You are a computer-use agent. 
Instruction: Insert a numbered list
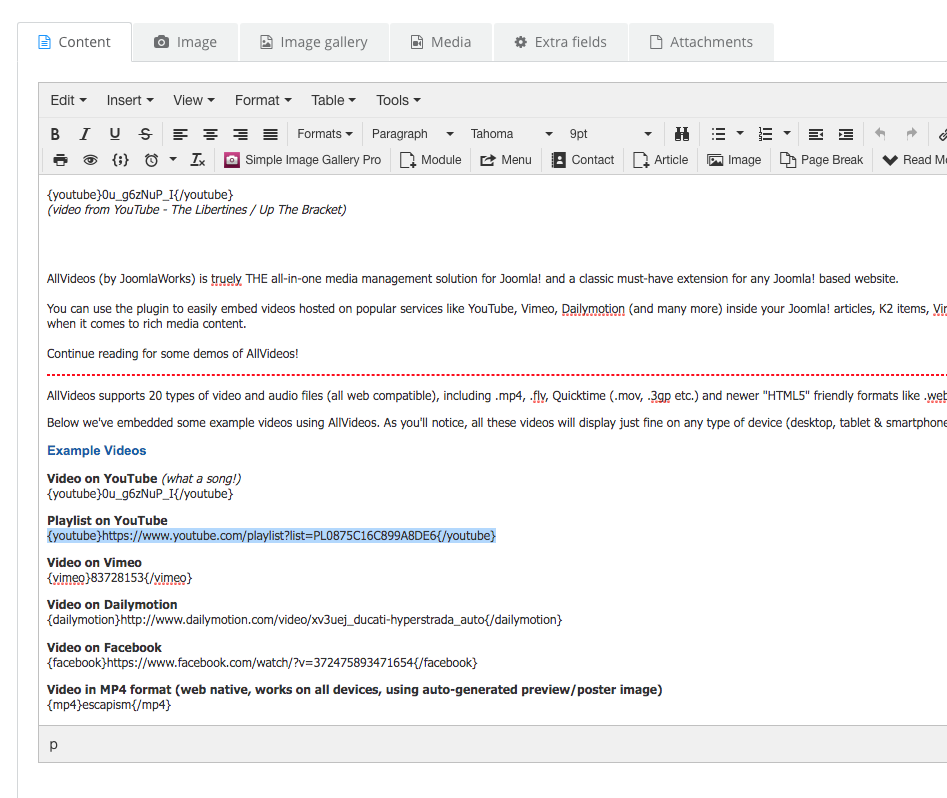[765, 134]
